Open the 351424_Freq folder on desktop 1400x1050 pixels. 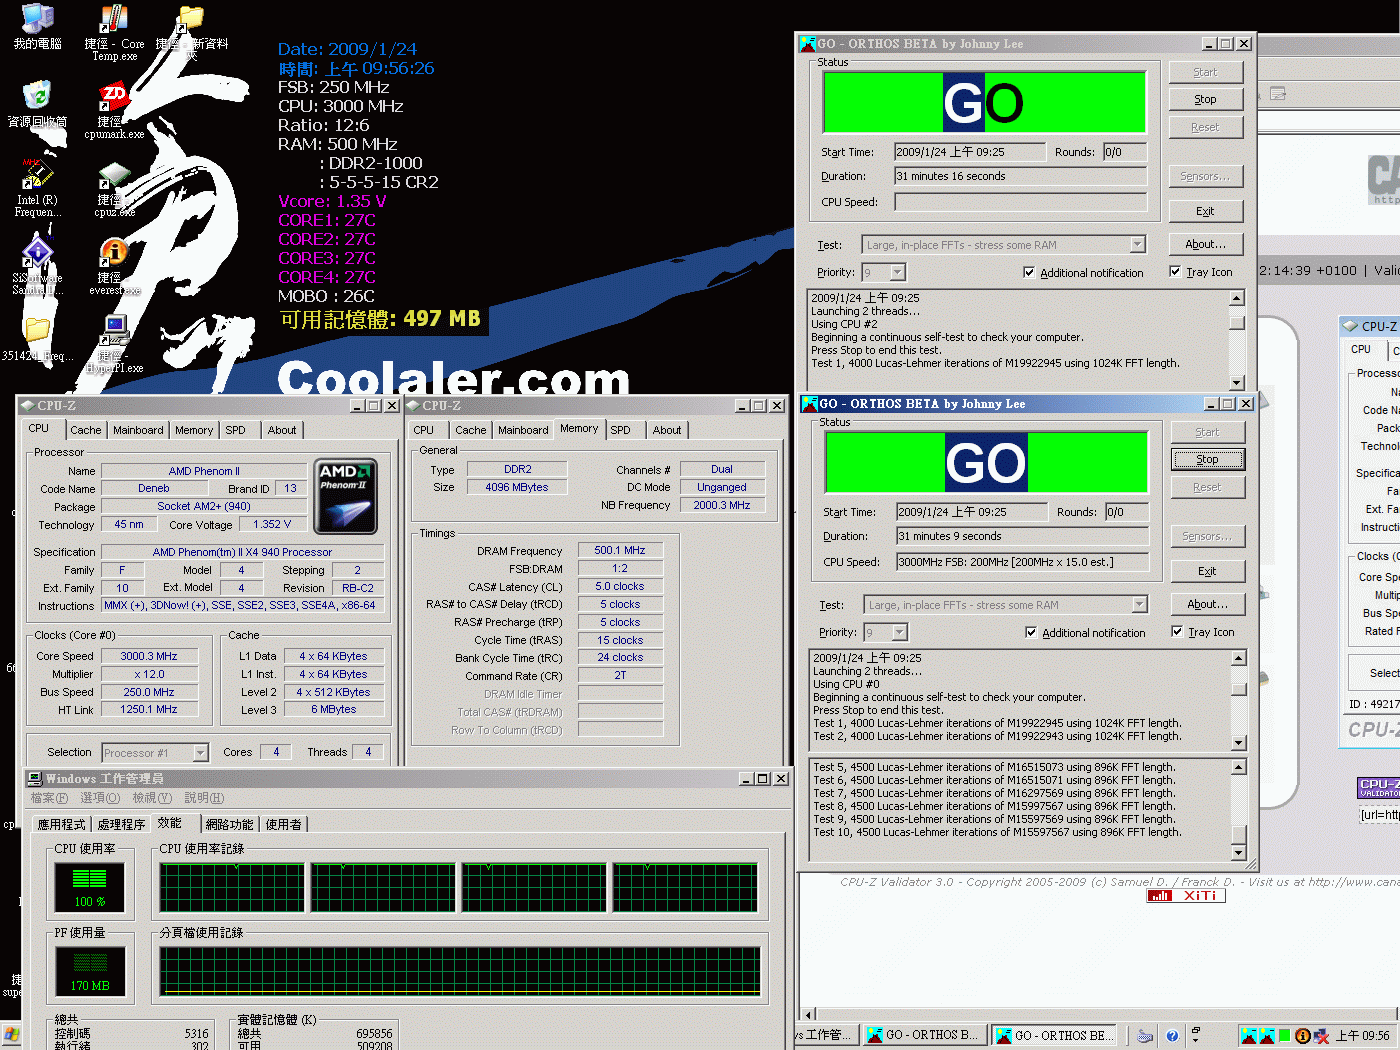37,330
